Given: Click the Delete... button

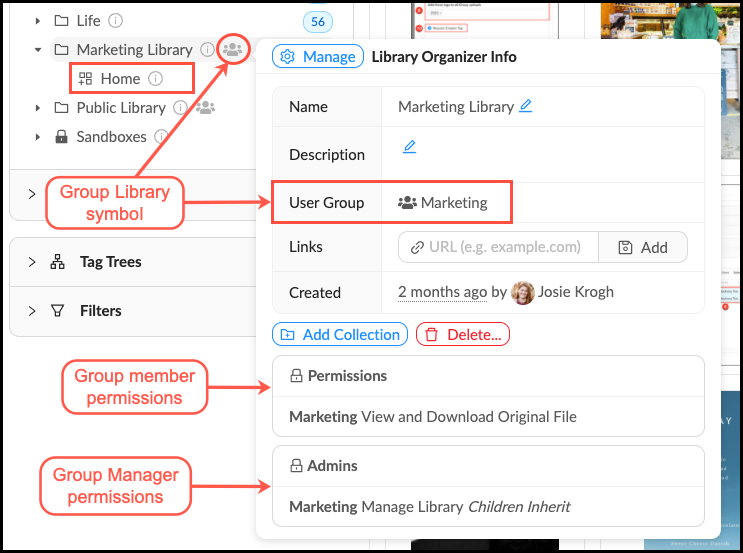Looking at the screenshot, I should pyautogui.click(x=462, y=335).
